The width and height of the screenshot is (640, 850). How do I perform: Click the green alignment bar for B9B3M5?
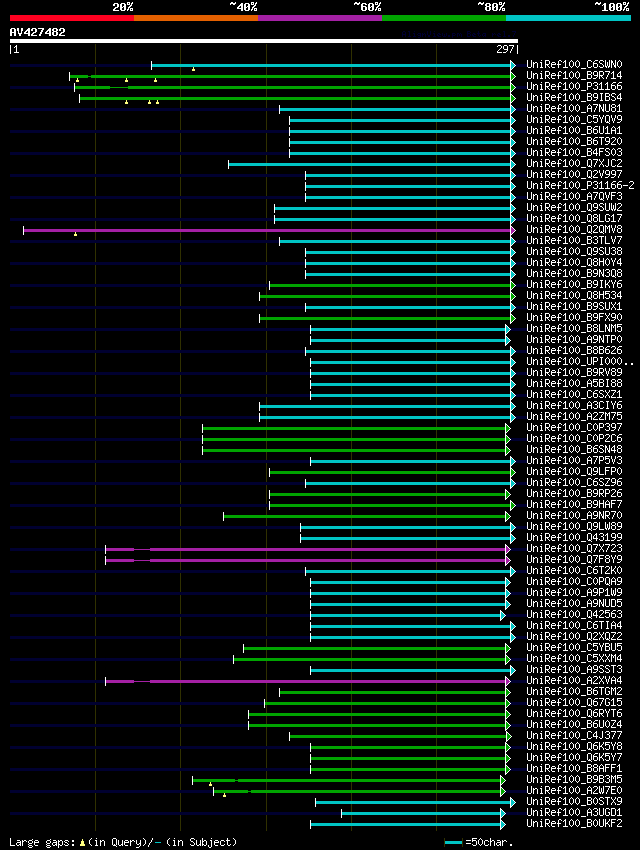(349, 781)
